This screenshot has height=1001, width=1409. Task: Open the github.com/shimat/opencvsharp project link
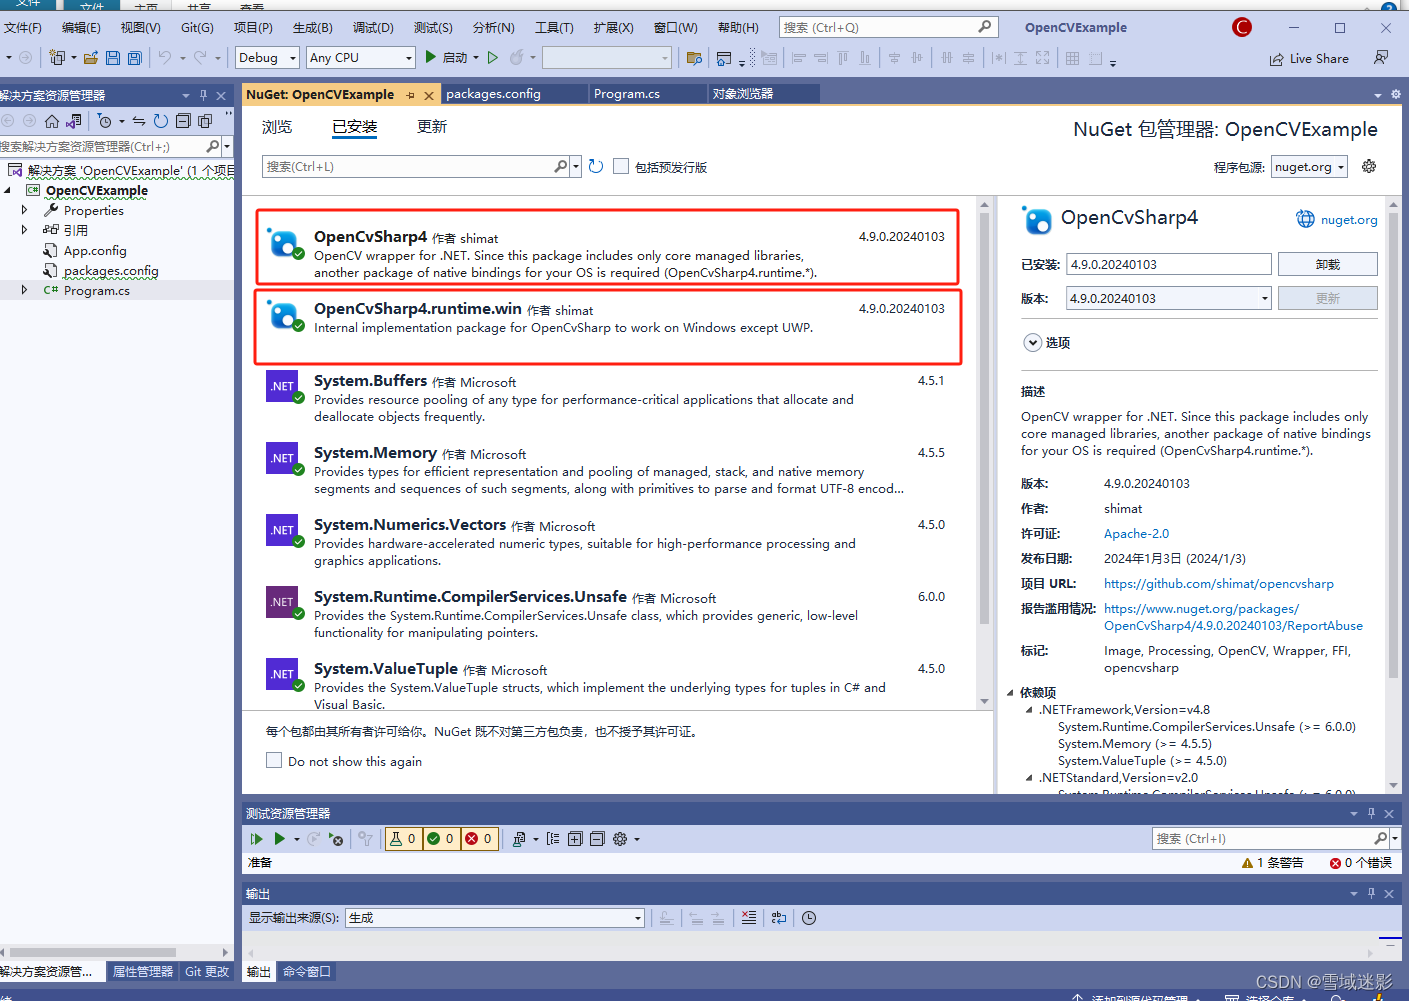click(x=1218, y=584)
